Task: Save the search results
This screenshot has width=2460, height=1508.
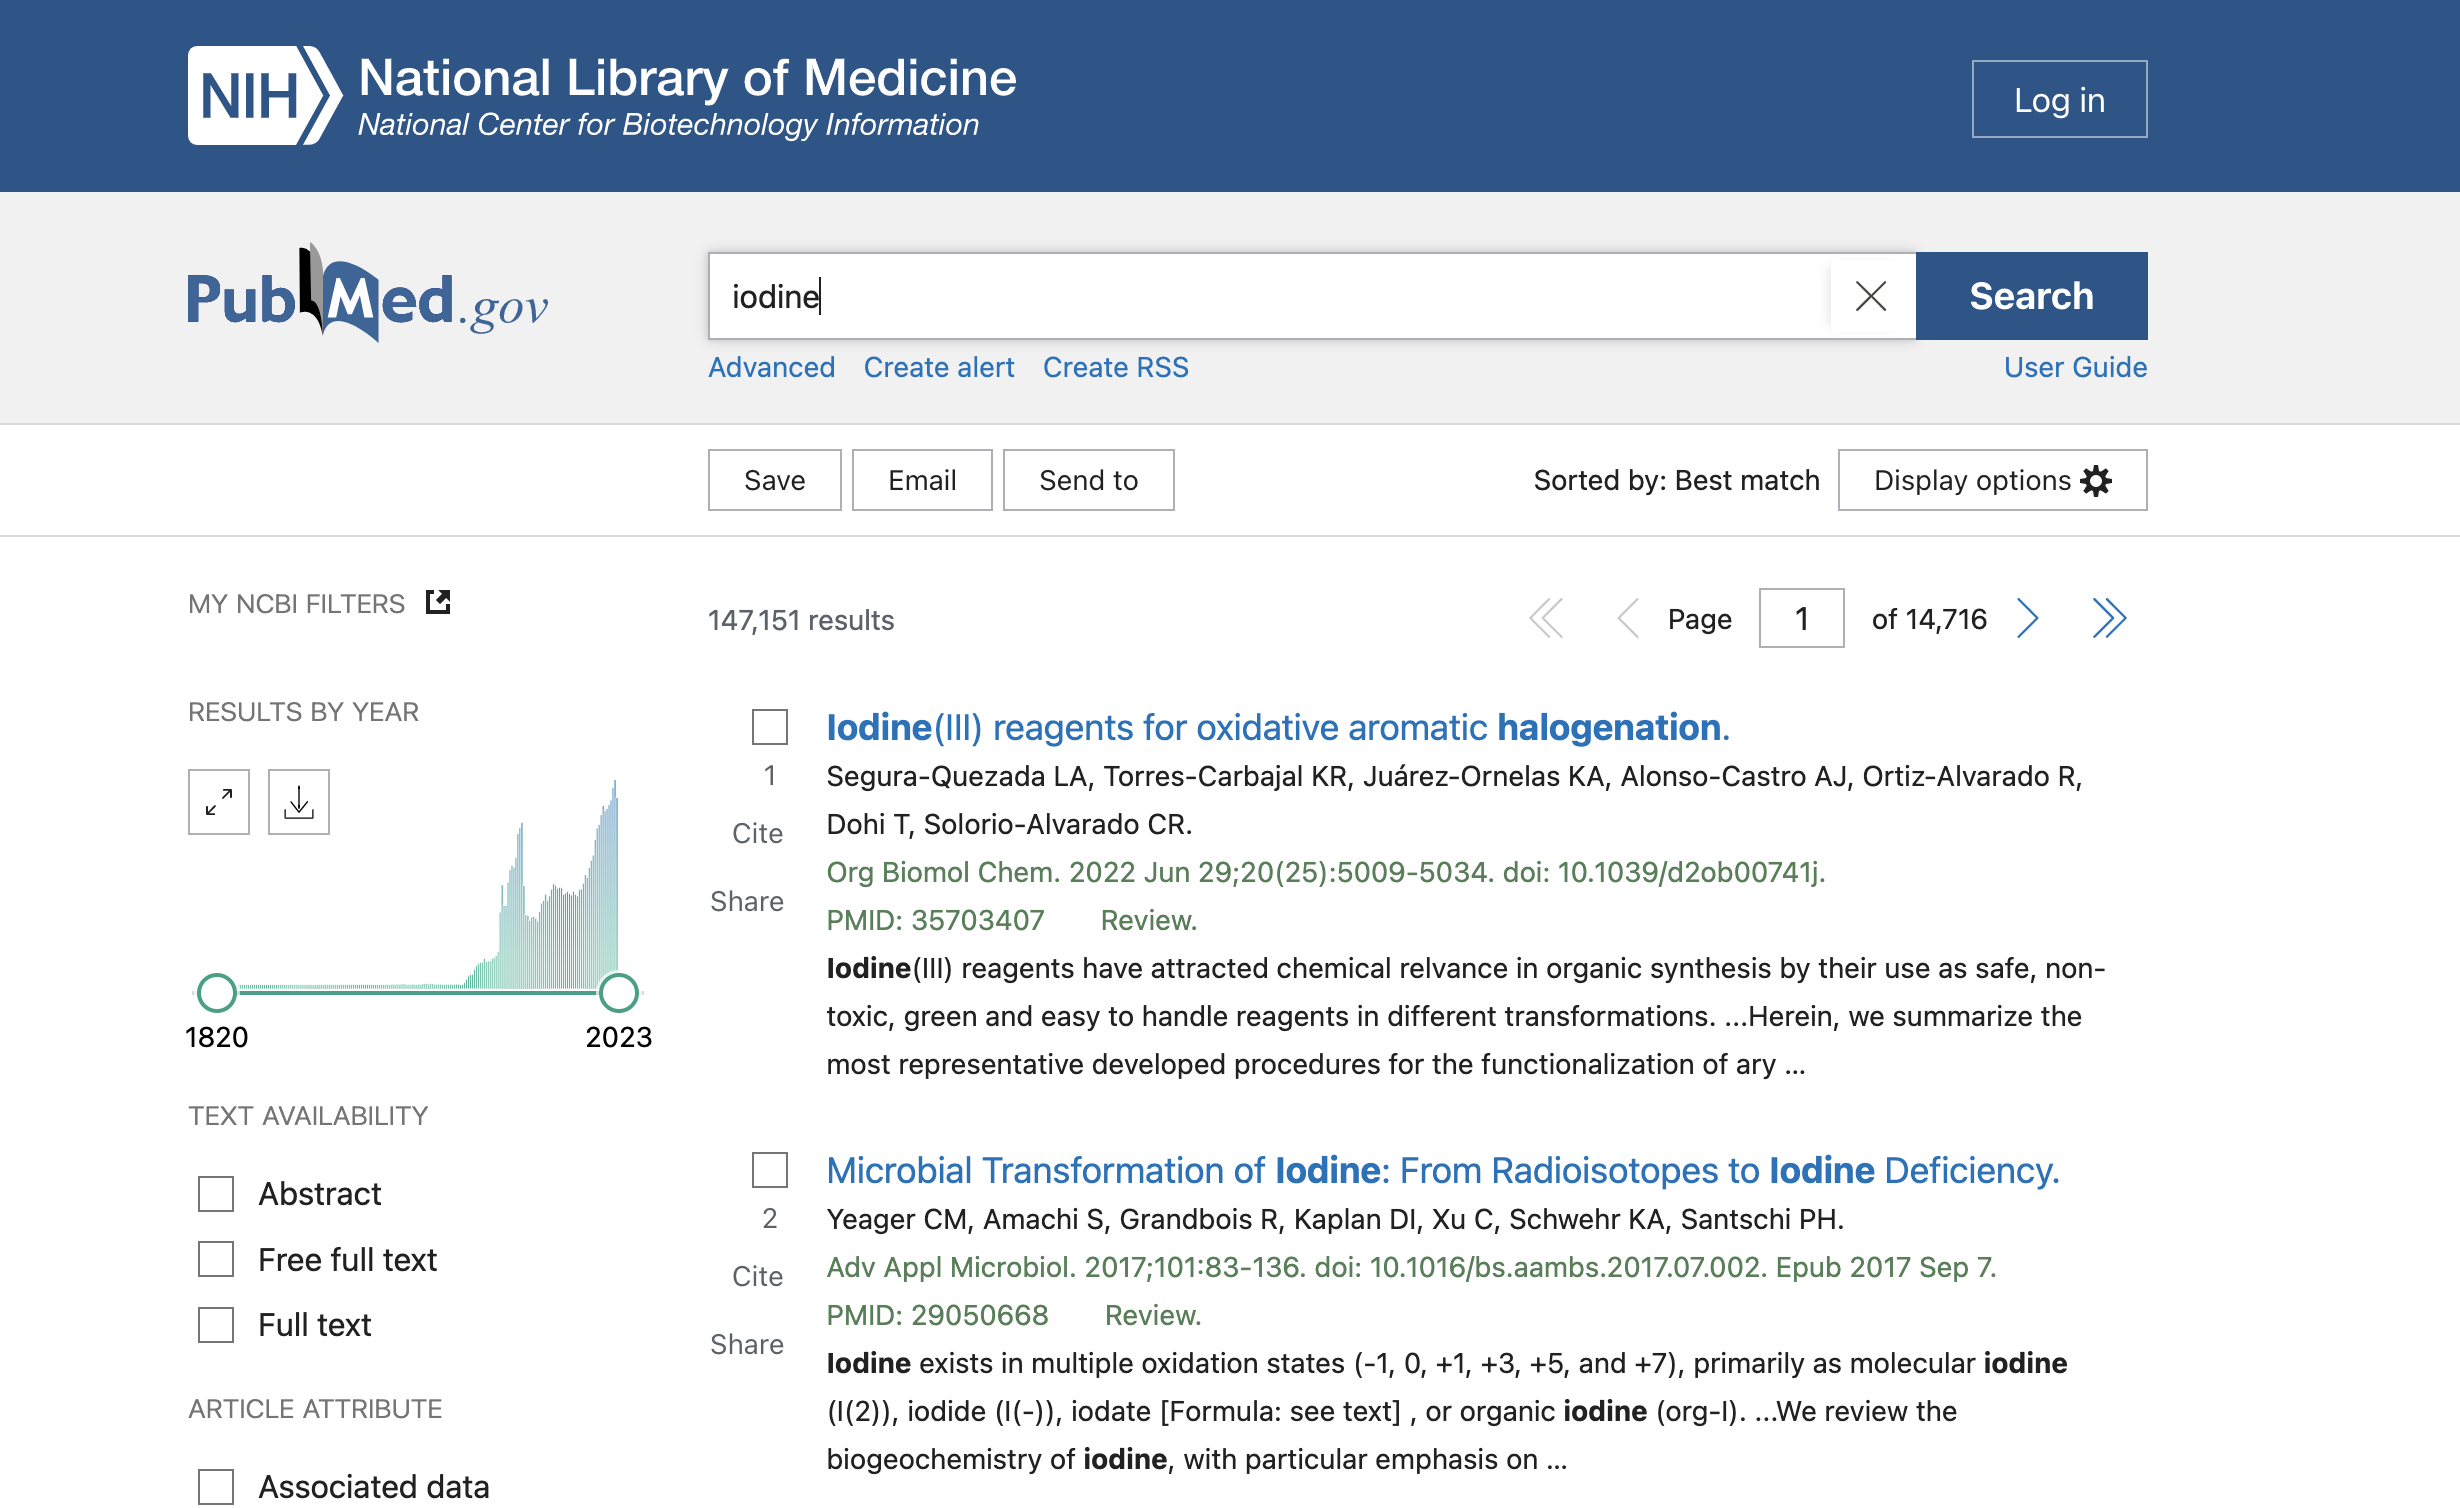Action: point(775,480)
